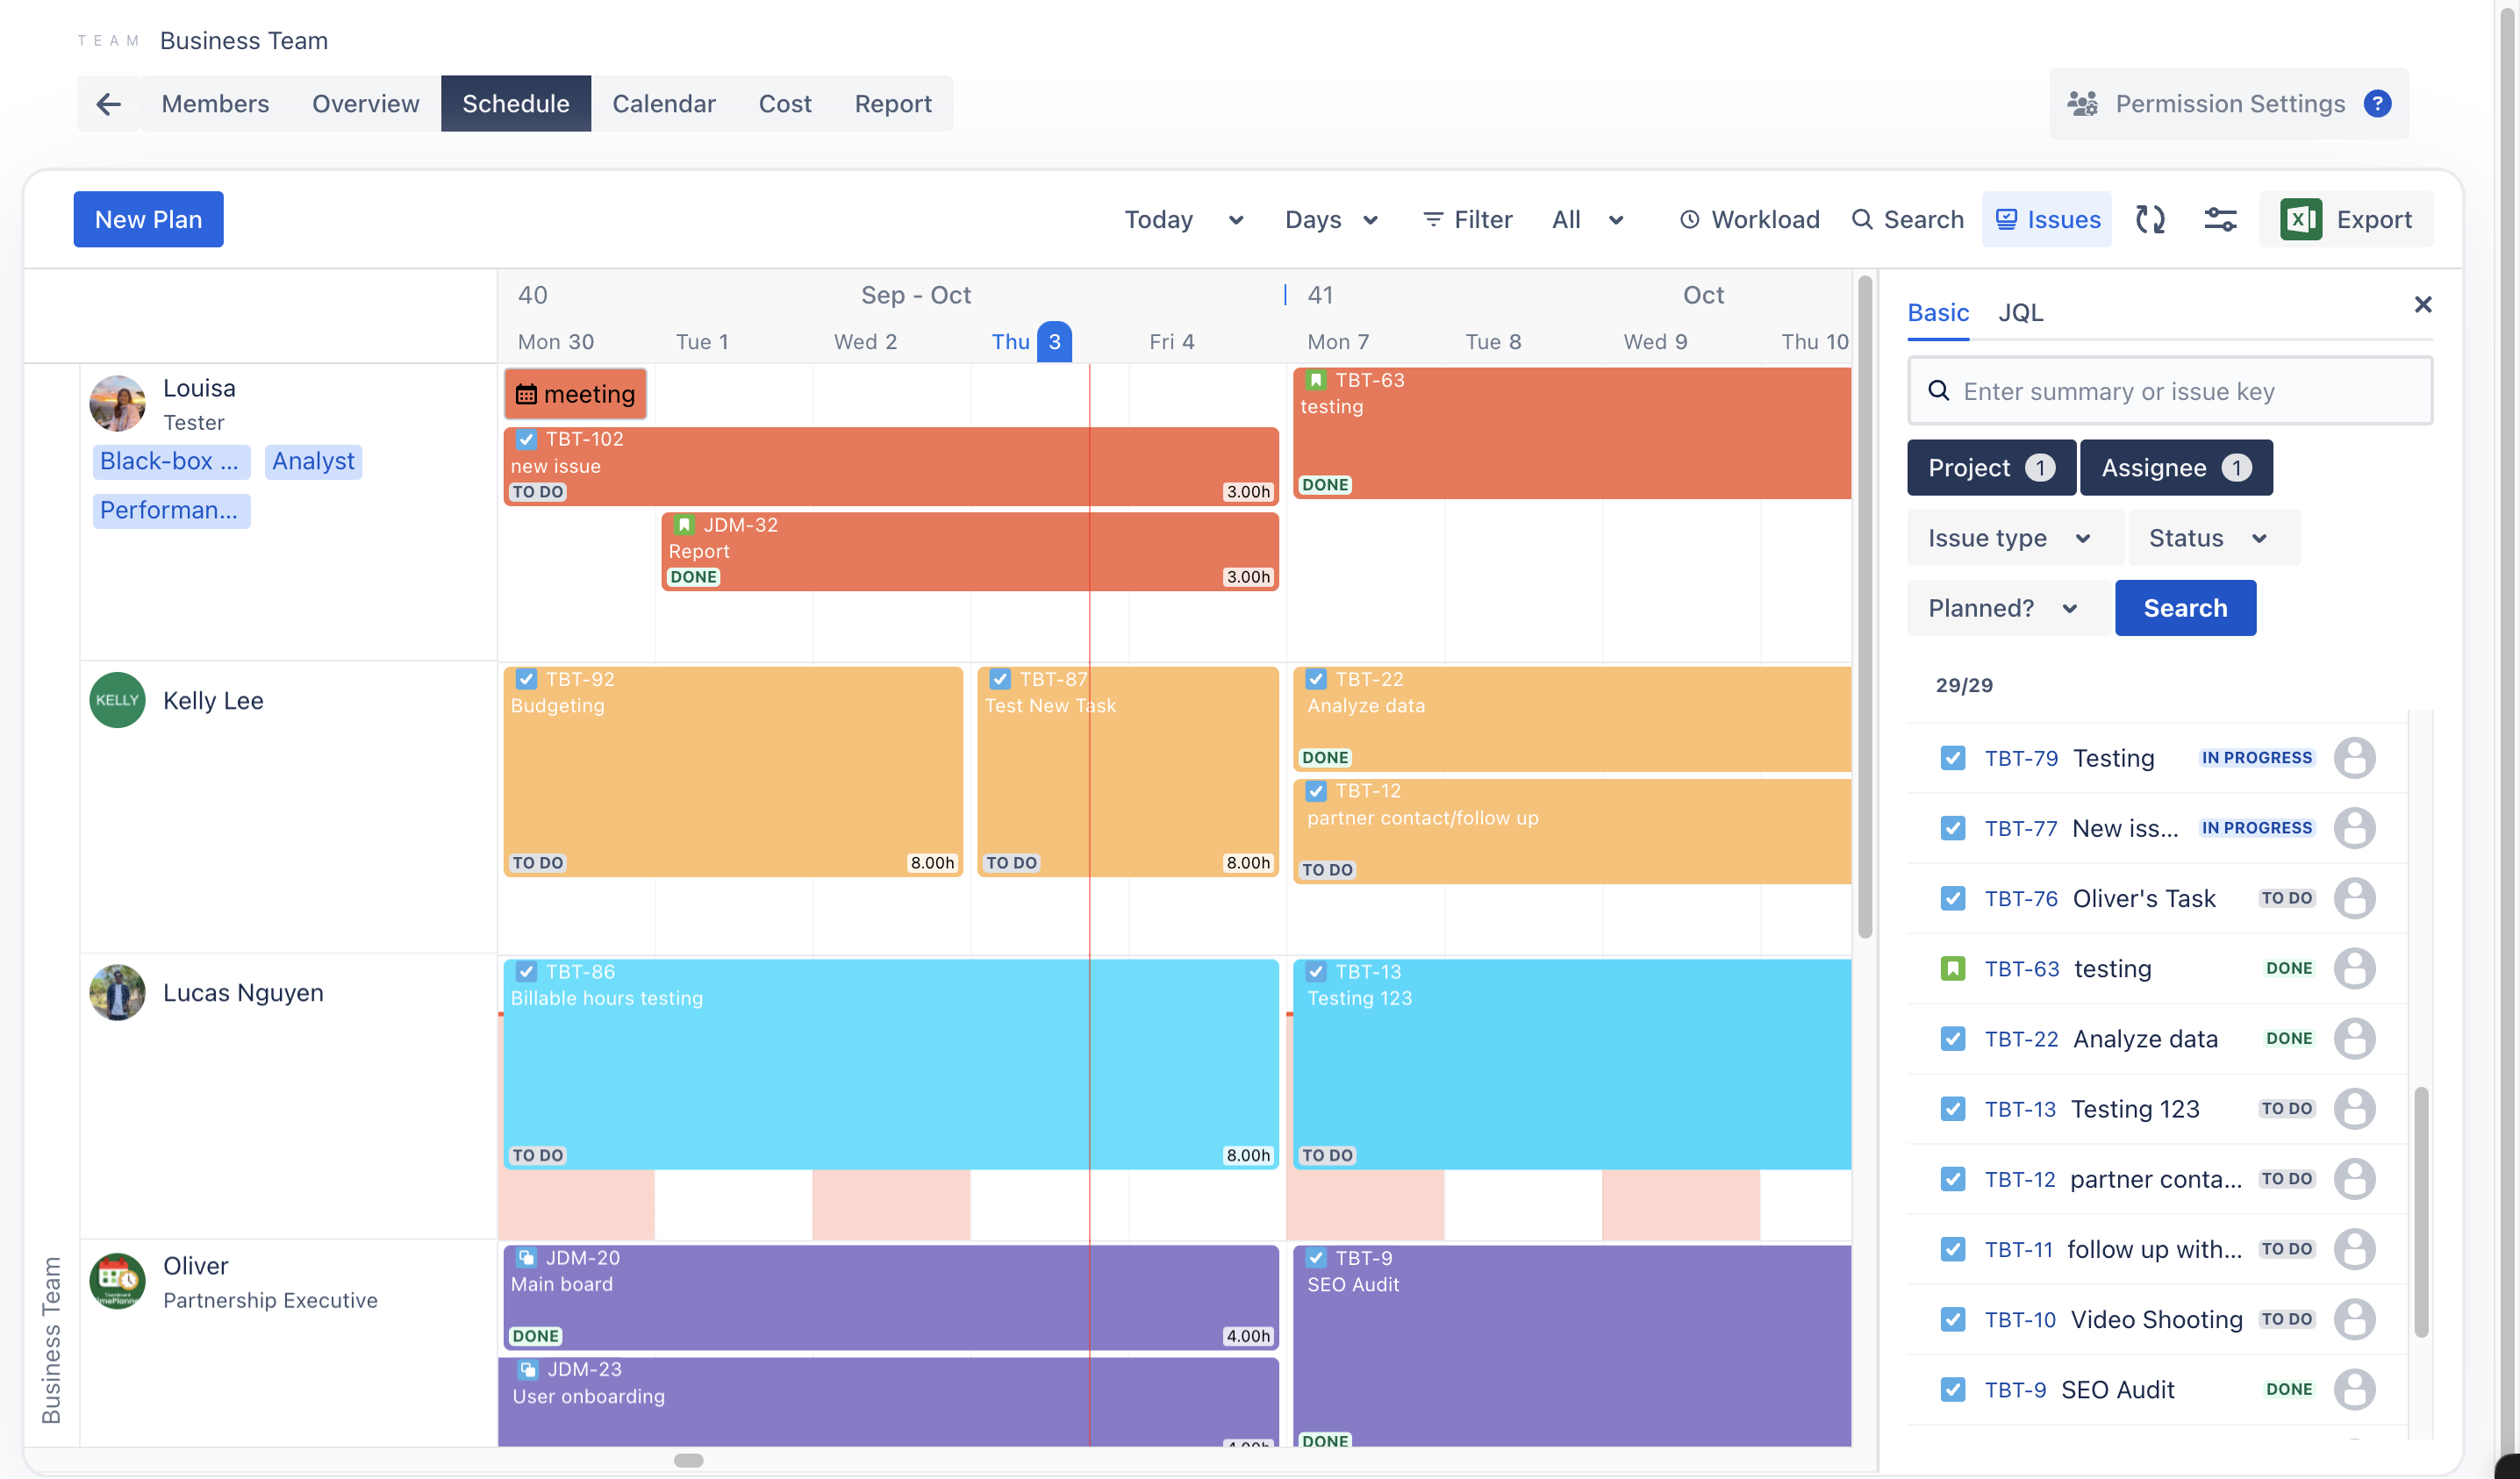Toggle the checkbox on TBT-102 new issue card
Viewport: 2520px width, 1479px height.
click(x=526, y=439)
